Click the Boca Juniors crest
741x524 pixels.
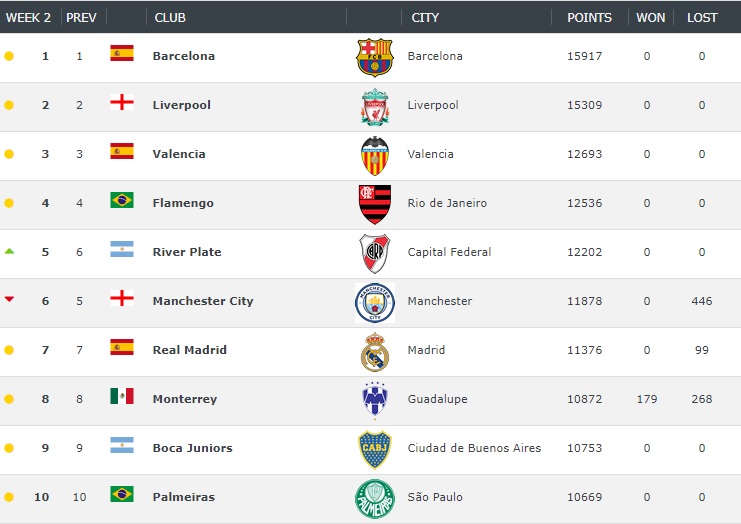point(375,449)
